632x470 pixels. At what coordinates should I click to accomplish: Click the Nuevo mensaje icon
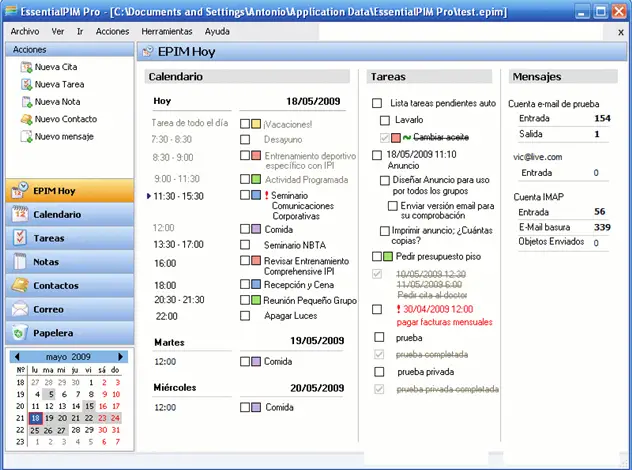click(27, 136)
